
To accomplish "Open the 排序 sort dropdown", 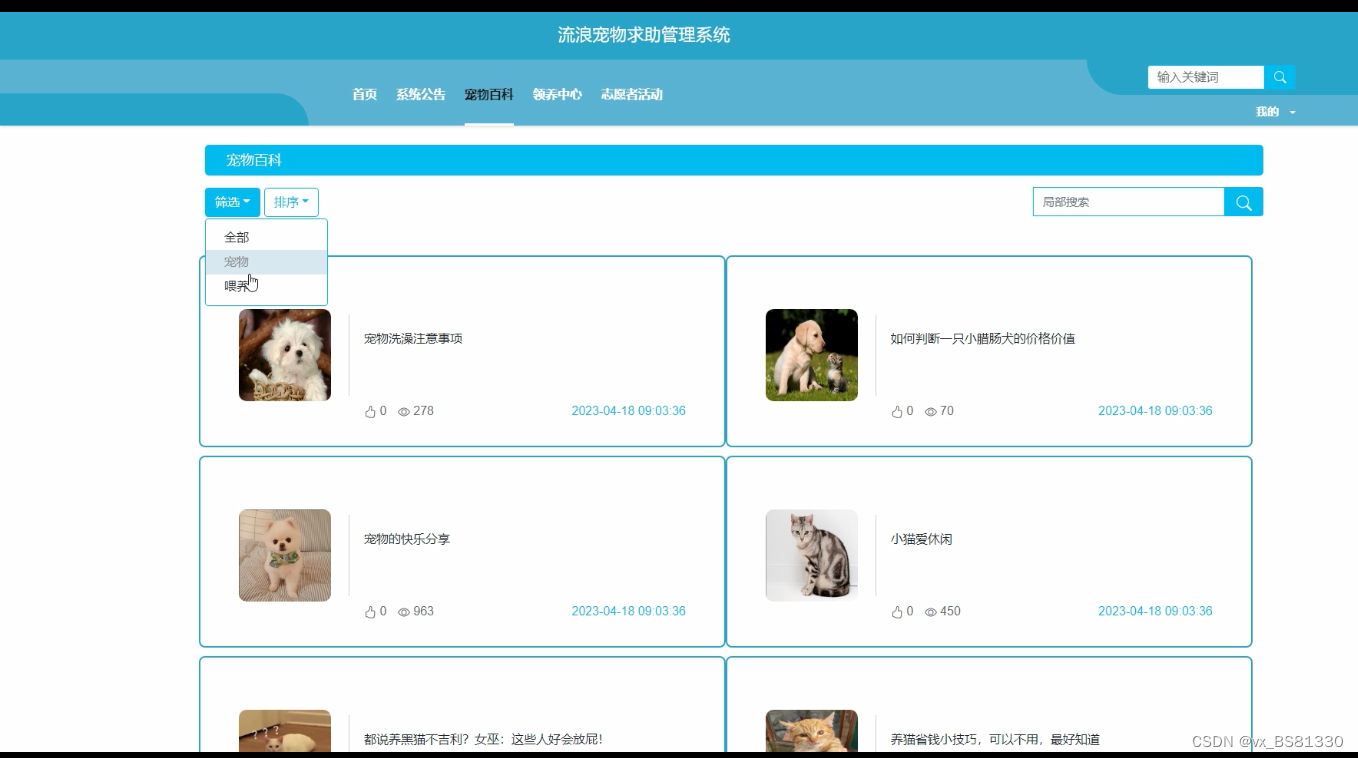I will point(291,202).
